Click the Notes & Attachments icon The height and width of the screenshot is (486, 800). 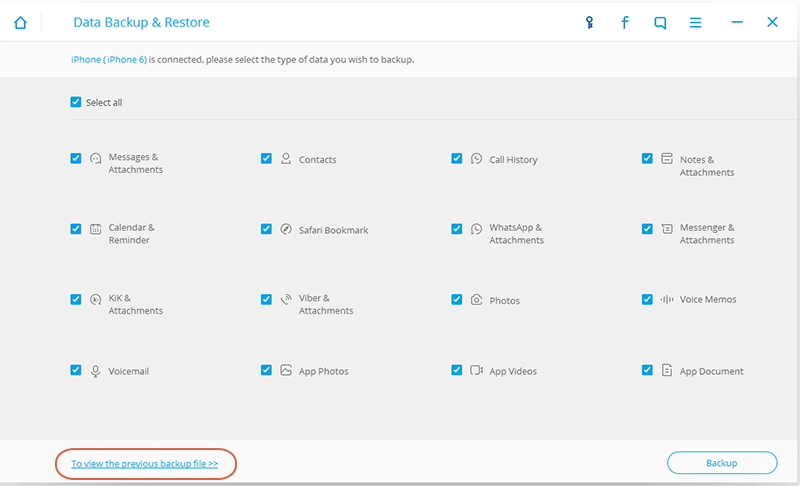[667, 158]
